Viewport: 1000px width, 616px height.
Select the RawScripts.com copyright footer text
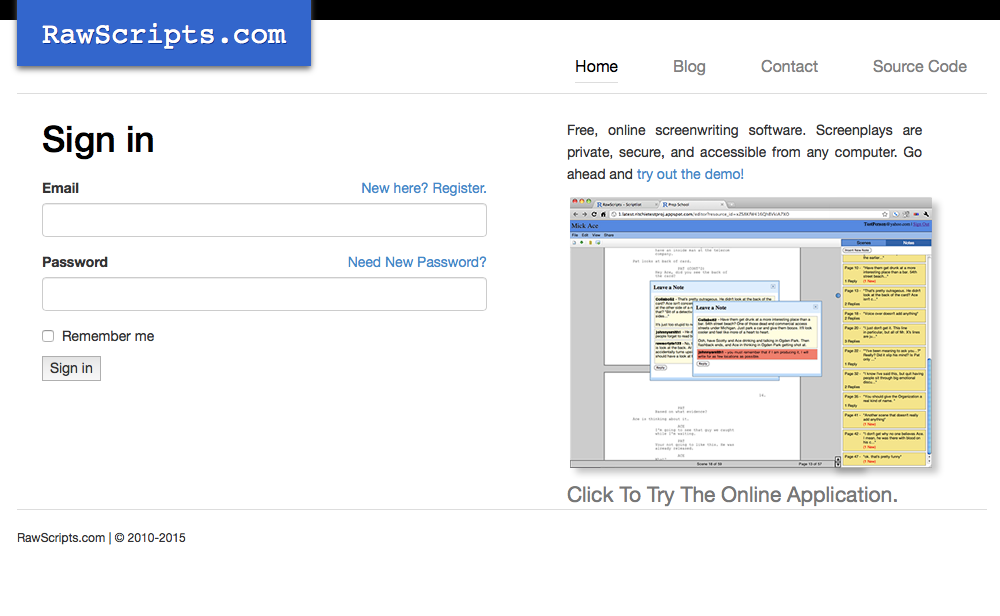pos(101,538)
